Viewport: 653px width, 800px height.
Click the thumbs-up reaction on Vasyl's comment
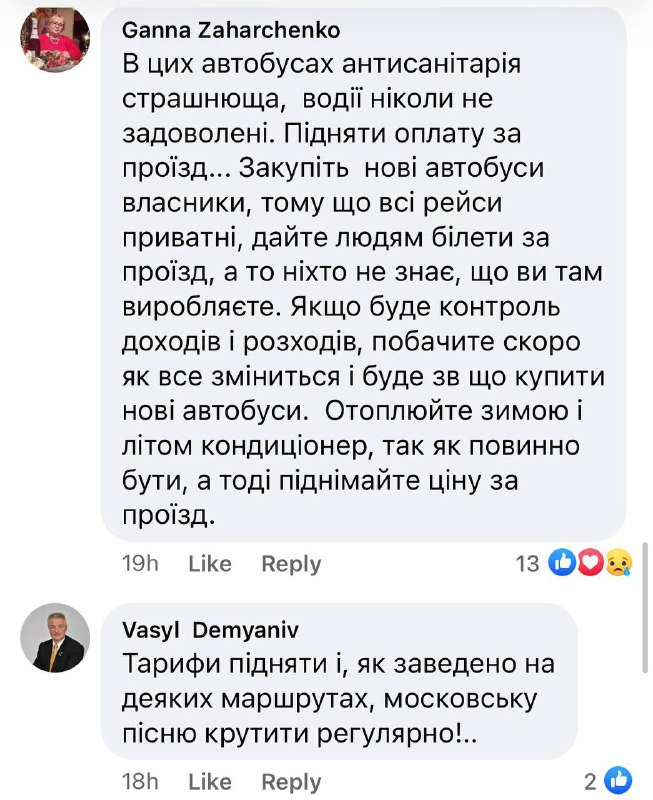point(619,780)
